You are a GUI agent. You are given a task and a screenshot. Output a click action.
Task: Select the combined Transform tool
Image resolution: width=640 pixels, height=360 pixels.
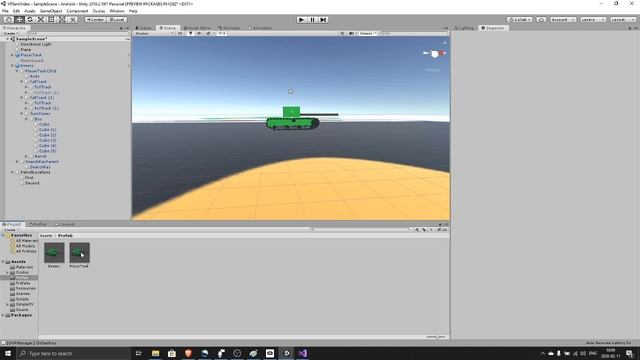click(62, 20)
